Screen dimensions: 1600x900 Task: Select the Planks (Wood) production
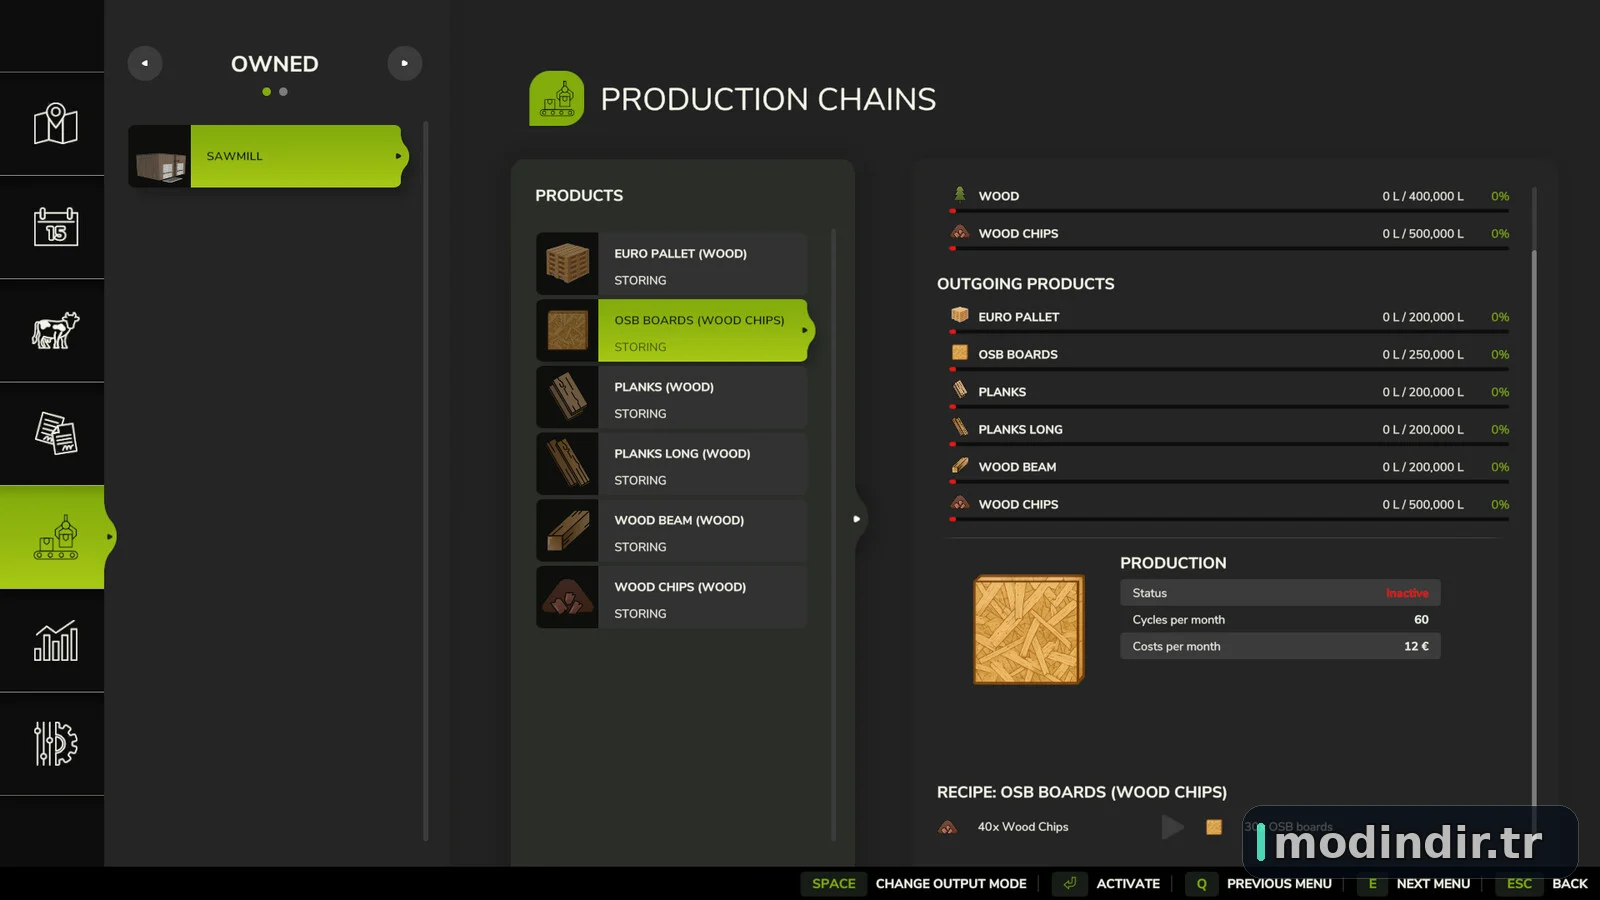[x=672, y=397]
